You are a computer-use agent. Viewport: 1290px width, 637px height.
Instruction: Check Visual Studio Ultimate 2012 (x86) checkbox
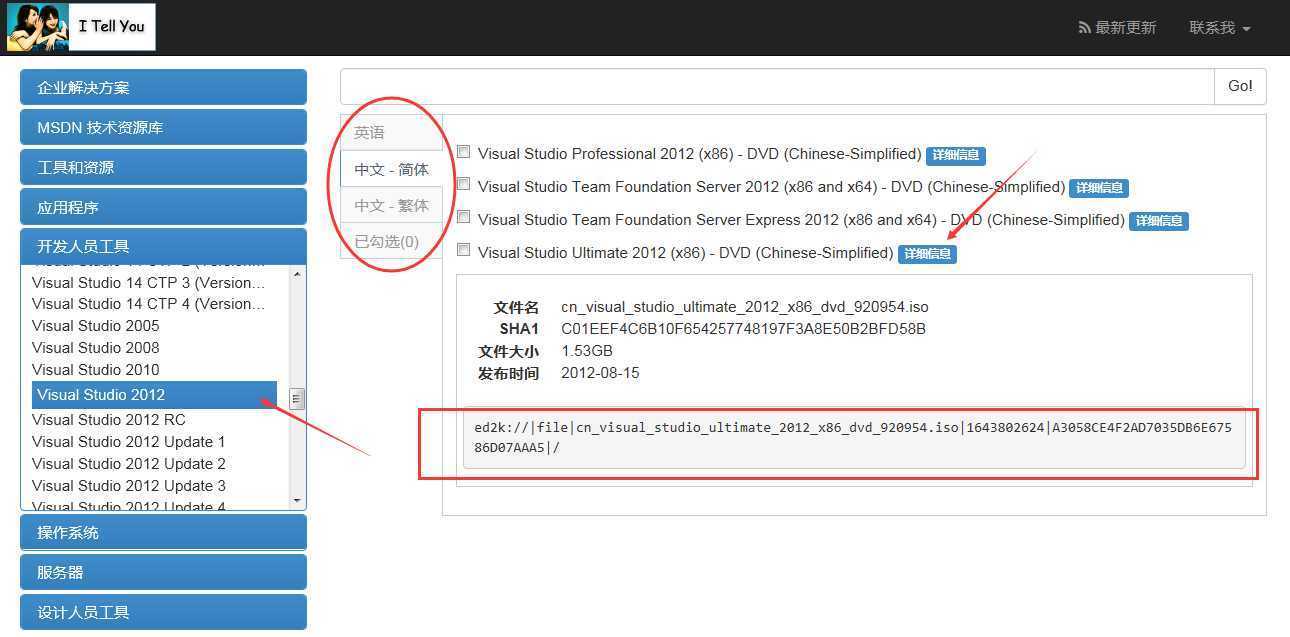pyautogui.click(x=463, y=250)
